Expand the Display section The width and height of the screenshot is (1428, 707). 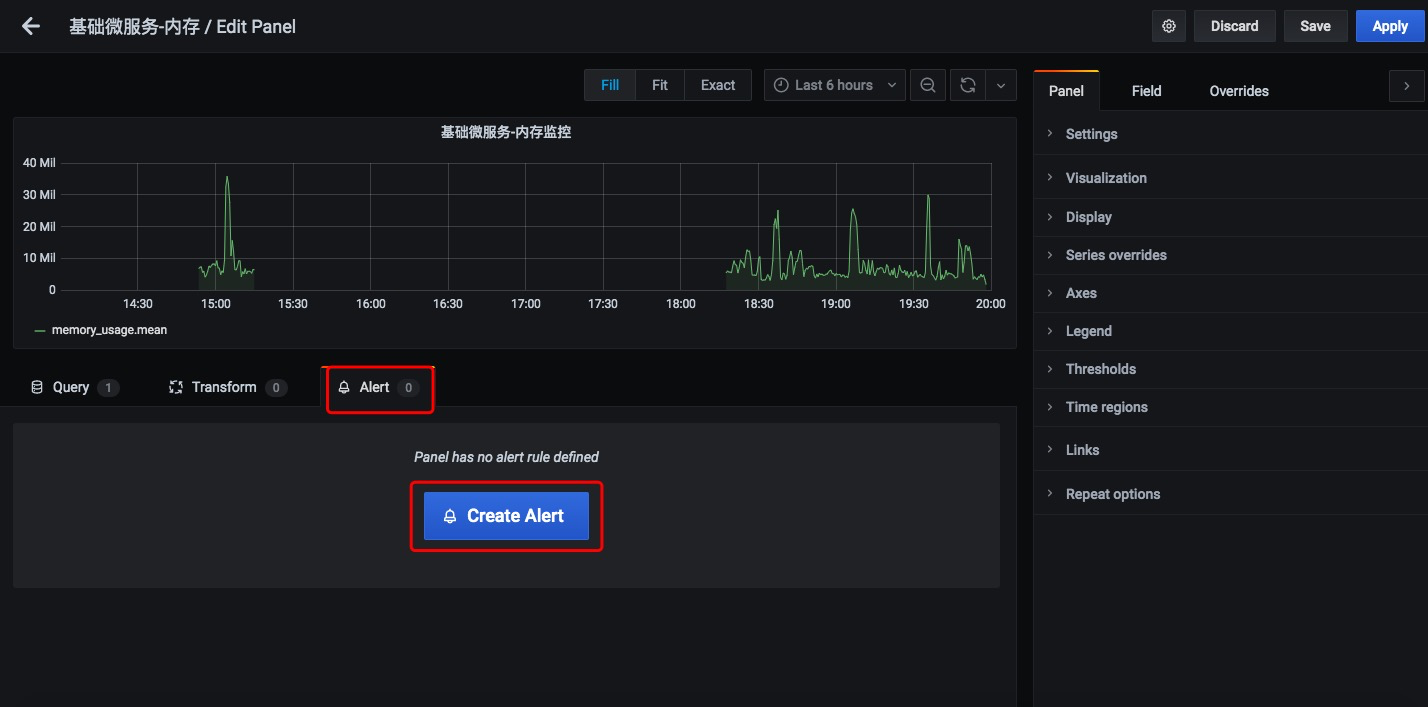(x=1231, y=217)
